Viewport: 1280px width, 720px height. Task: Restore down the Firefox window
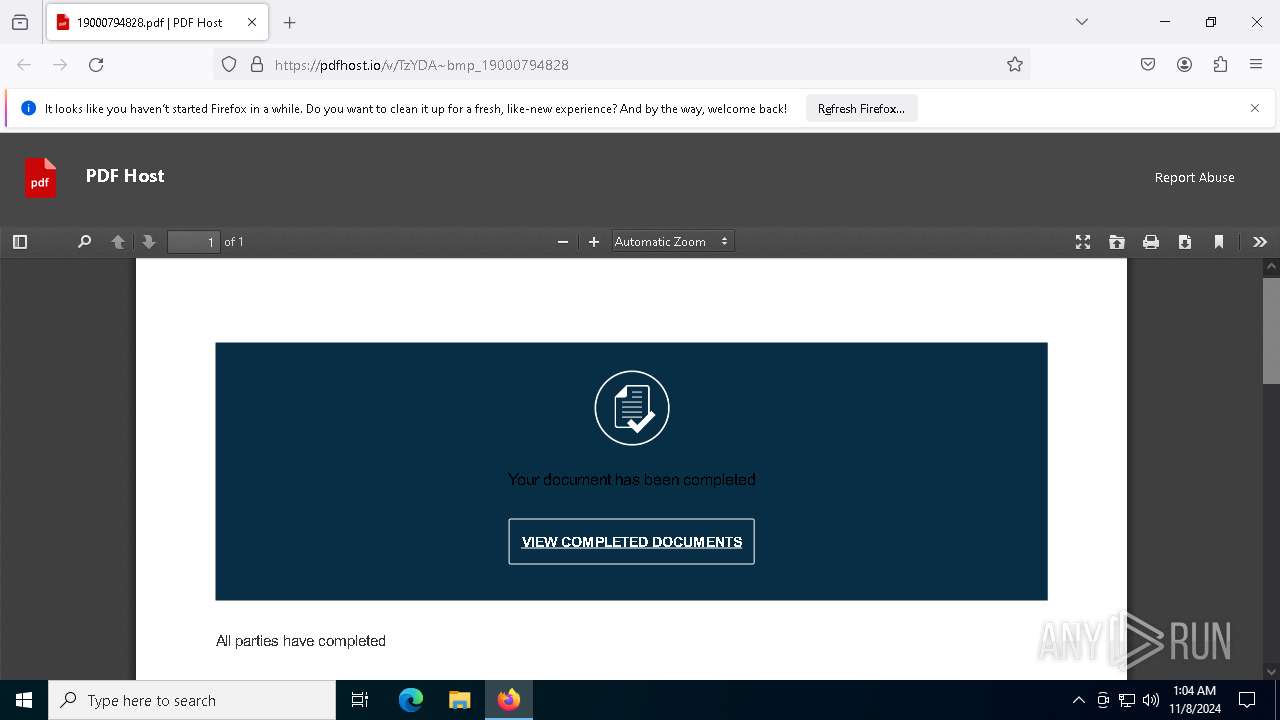[1211, 22]
